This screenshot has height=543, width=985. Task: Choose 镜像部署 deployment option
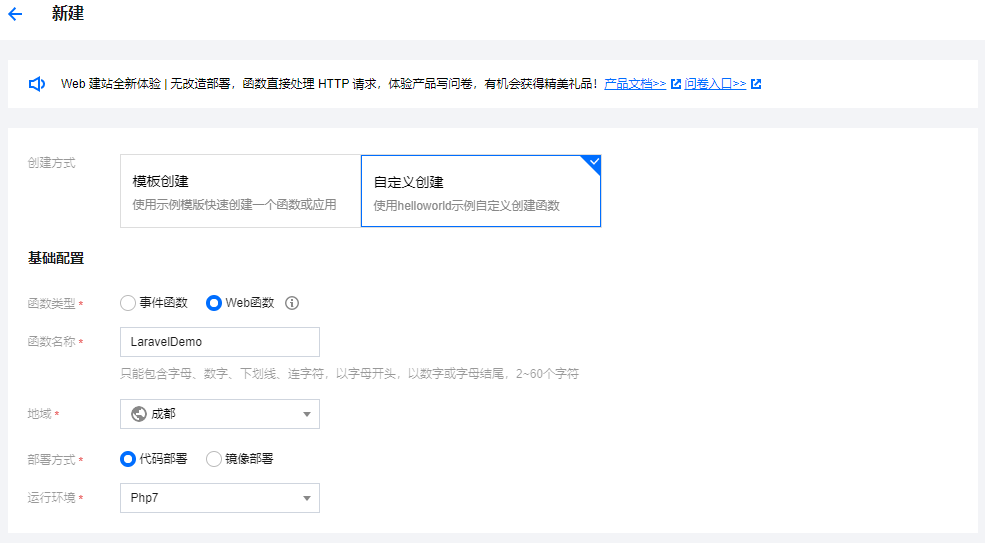click(214, 459)
